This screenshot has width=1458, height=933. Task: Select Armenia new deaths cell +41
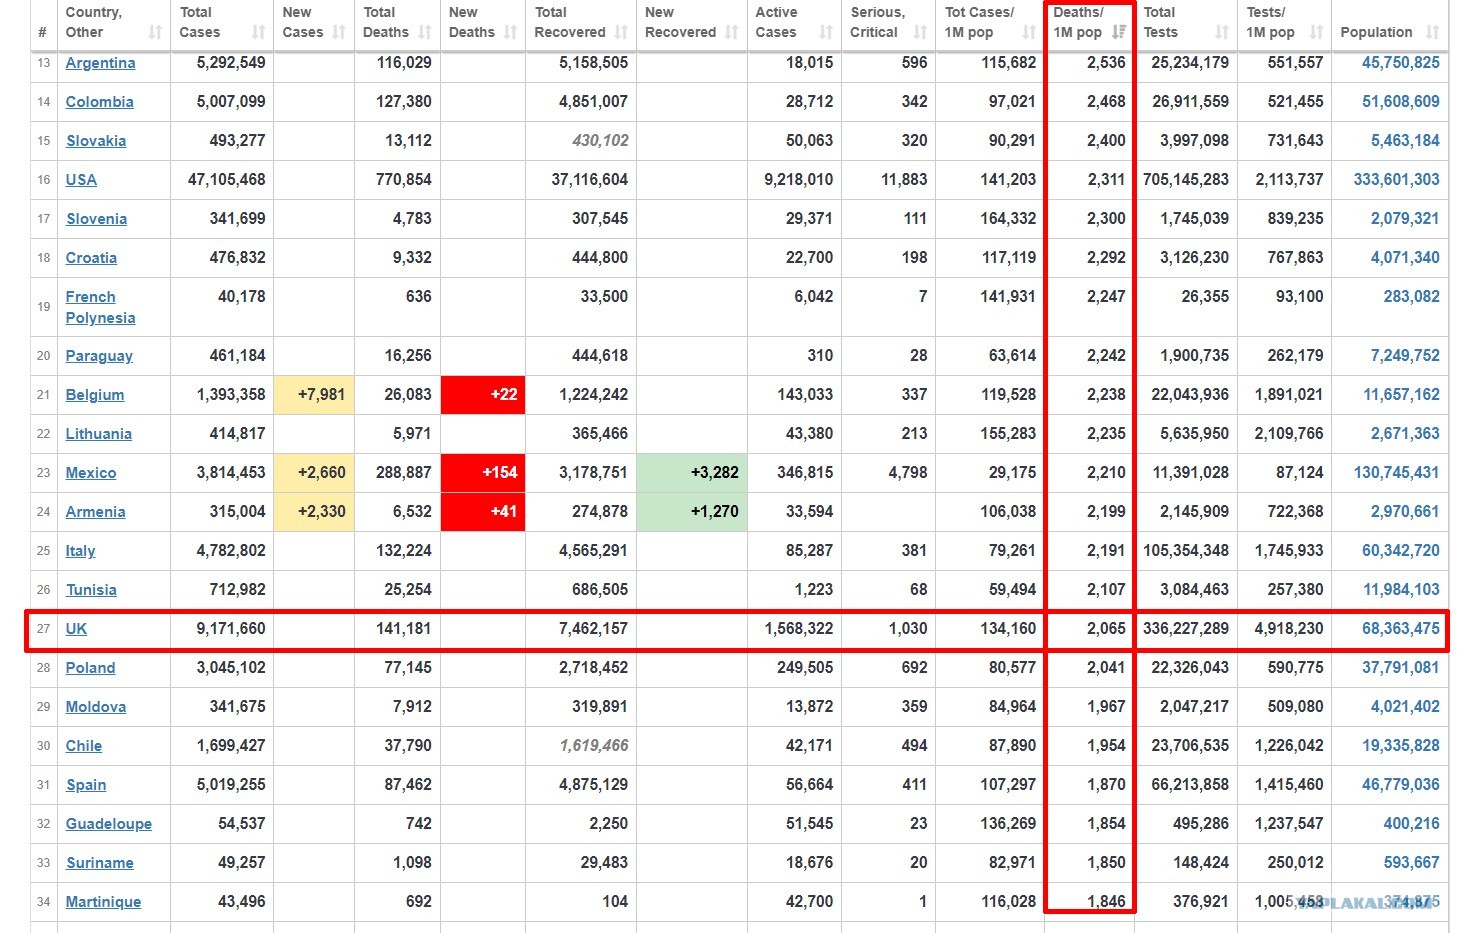click(x=483, y=512)
